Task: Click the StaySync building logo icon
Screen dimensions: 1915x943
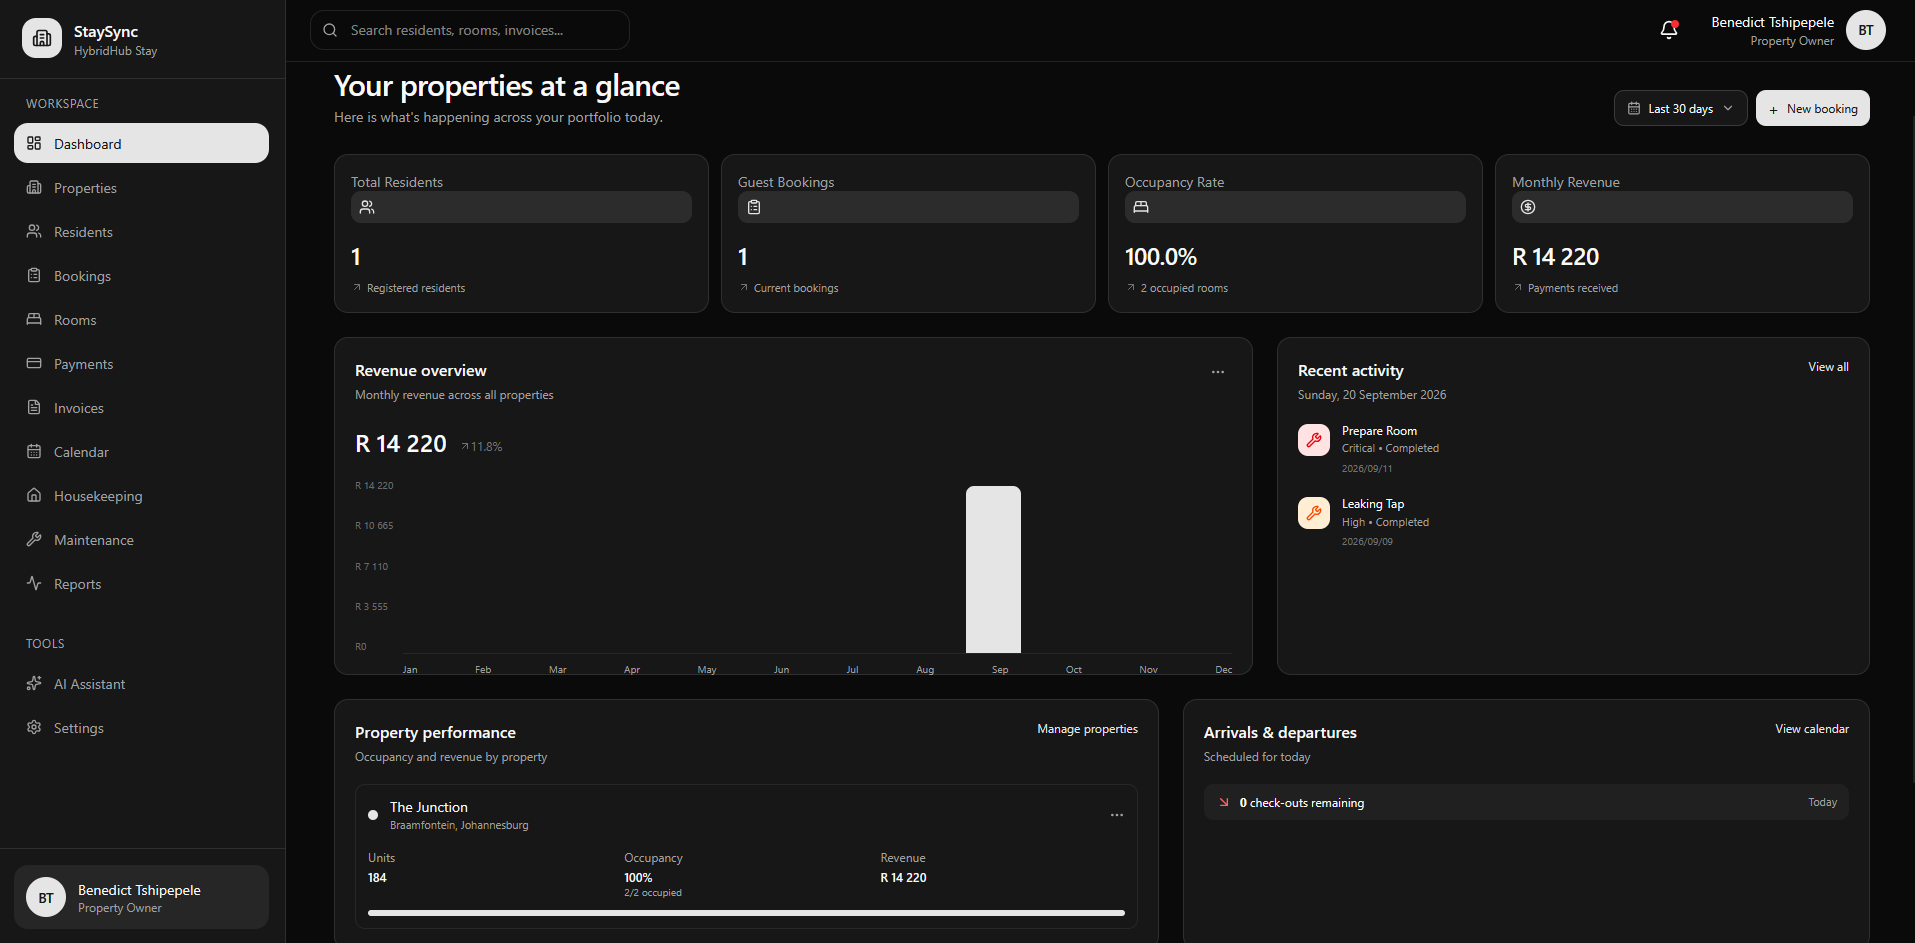Action: pyautogui.click(x=42, y=38)
